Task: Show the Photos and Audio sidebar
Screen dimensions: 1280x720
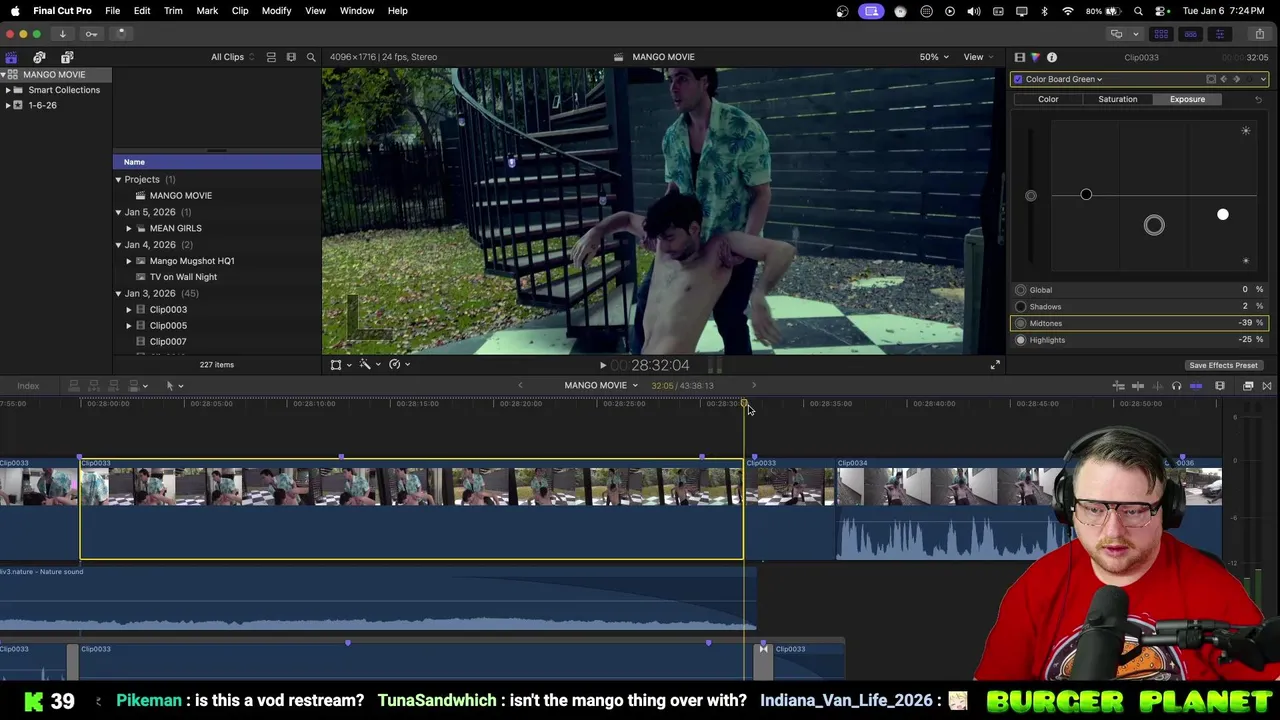Action: tap(39, 57)
